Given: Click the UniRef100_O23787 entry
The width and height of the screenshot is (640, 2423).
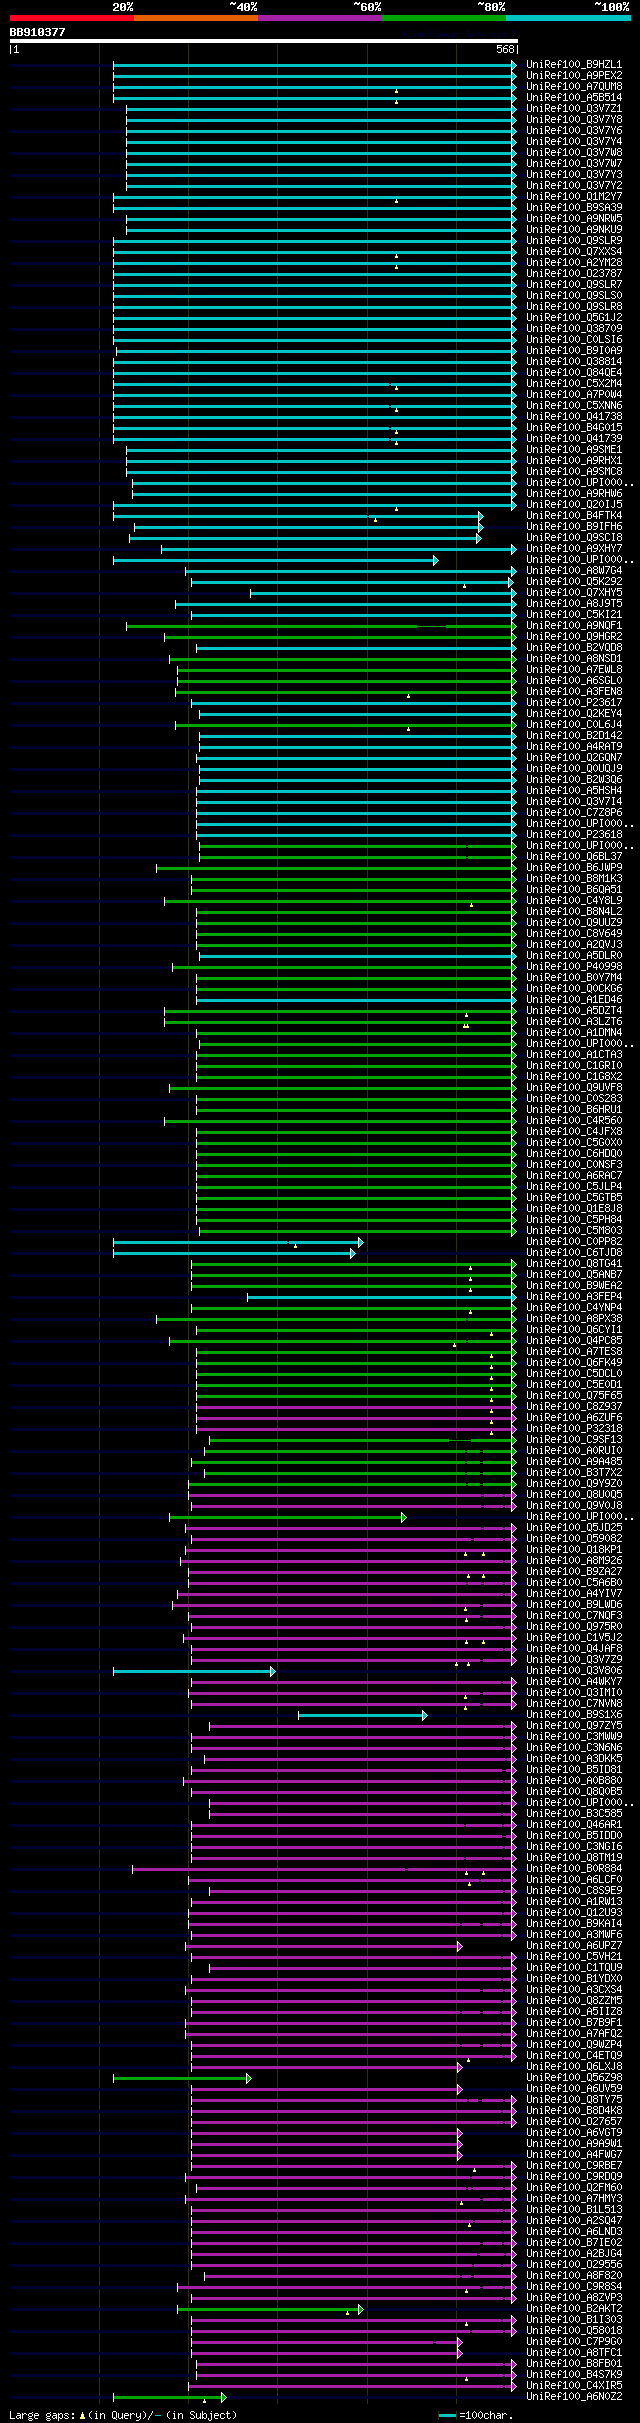Looking at the screenshot, I should pyautogui.click(x=574, y=273).
